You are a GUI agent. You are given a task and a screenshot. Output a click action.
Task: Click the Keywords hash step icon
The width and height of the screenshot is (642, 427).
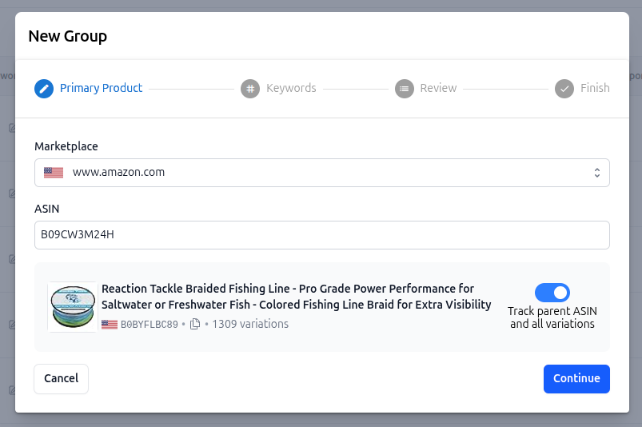250,88
